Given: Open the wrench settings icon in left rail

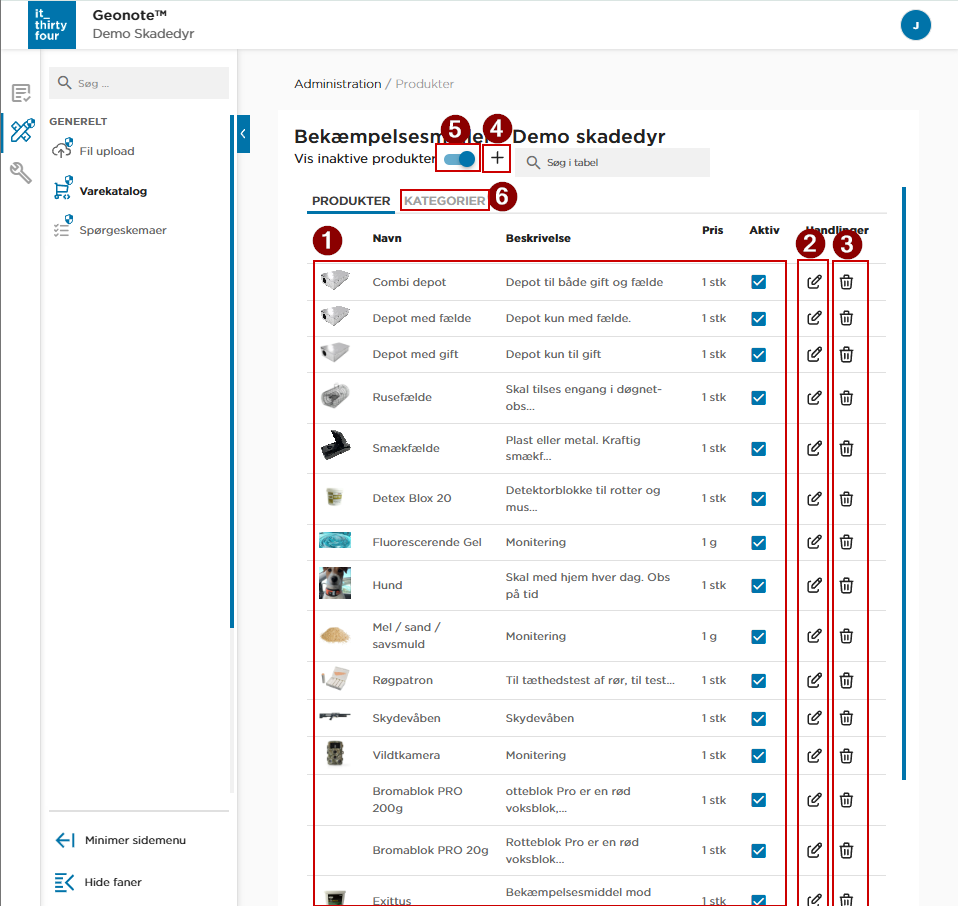Looking at the screenshot, I should [21, 173].
